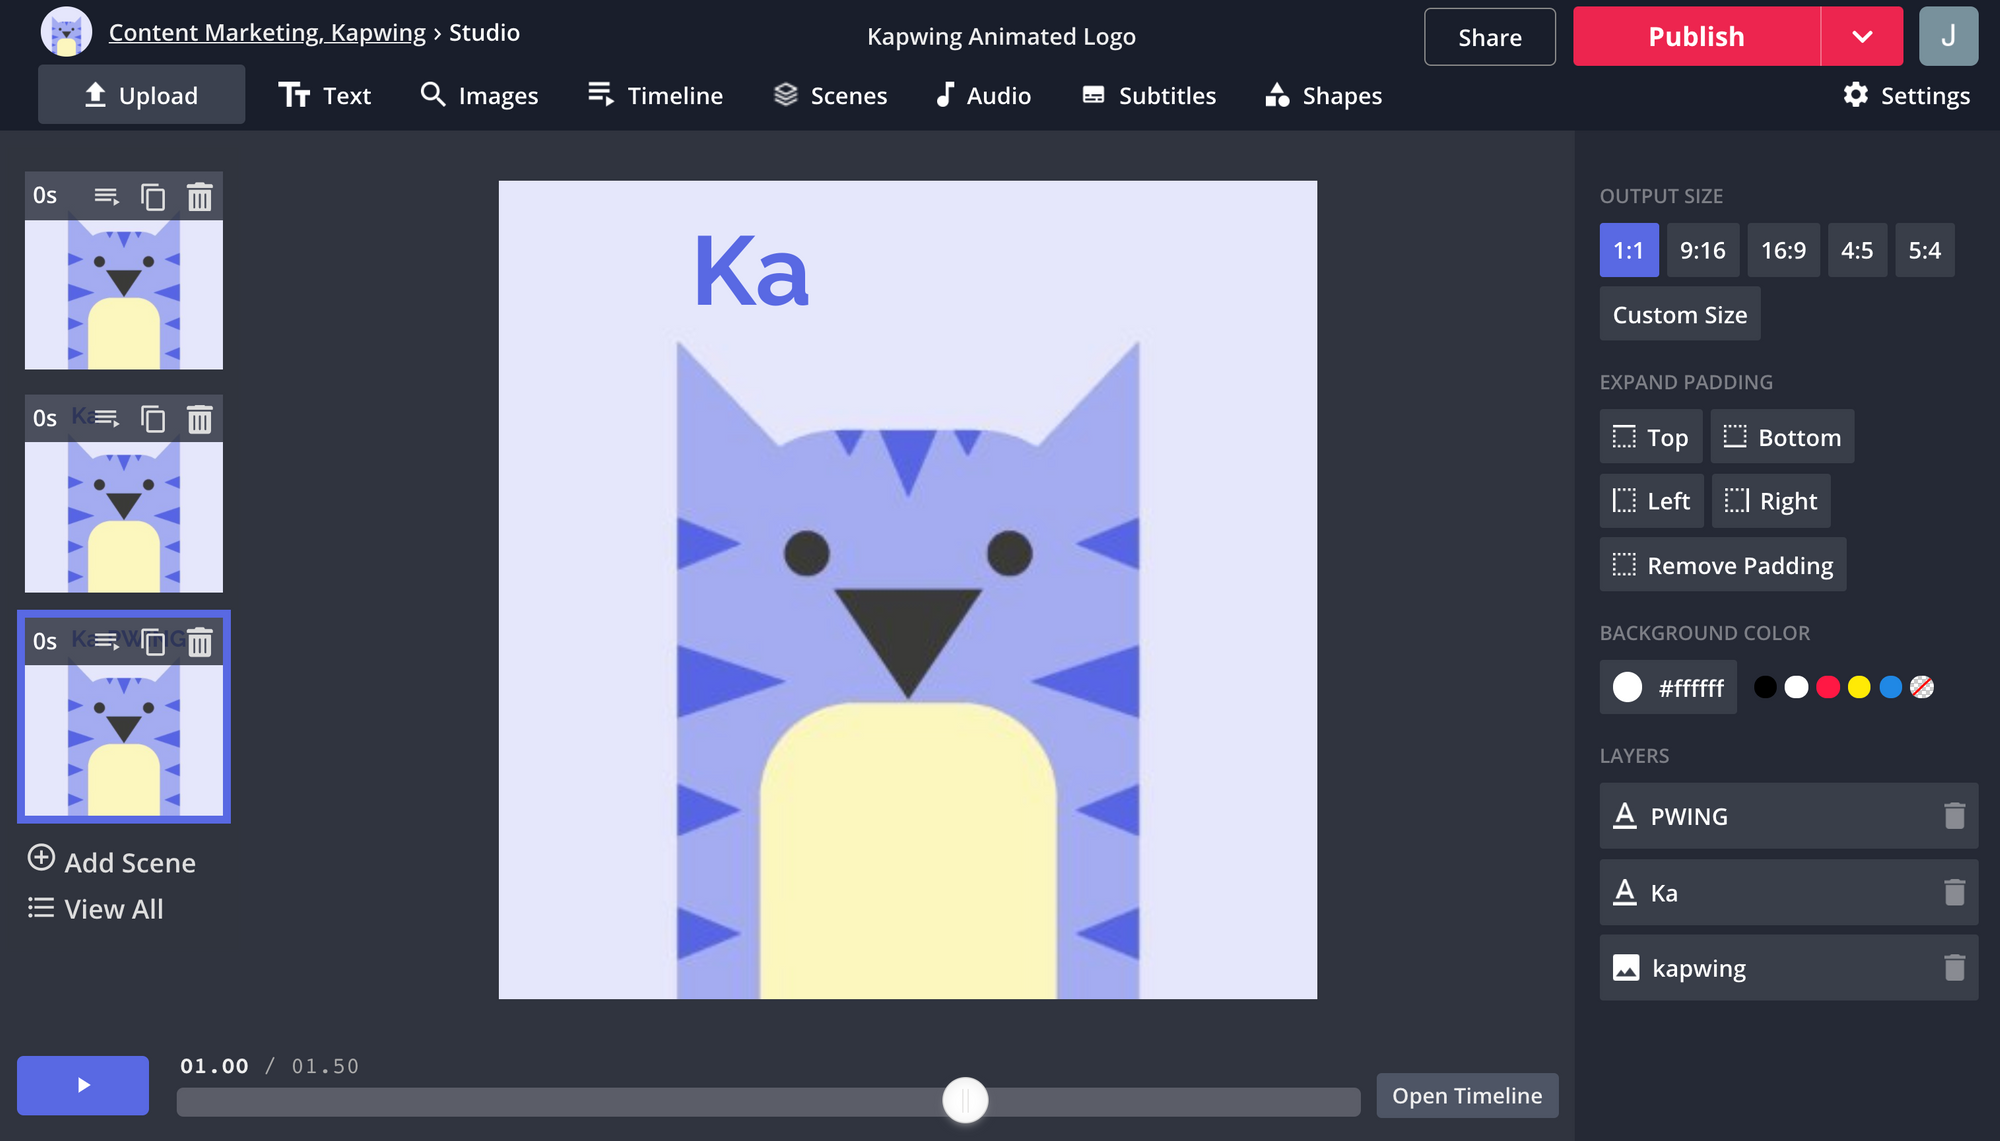Expand the Publish dropdown arrow
The height and width of the screenshot is (1141, 2000).
coord(1861,37)
